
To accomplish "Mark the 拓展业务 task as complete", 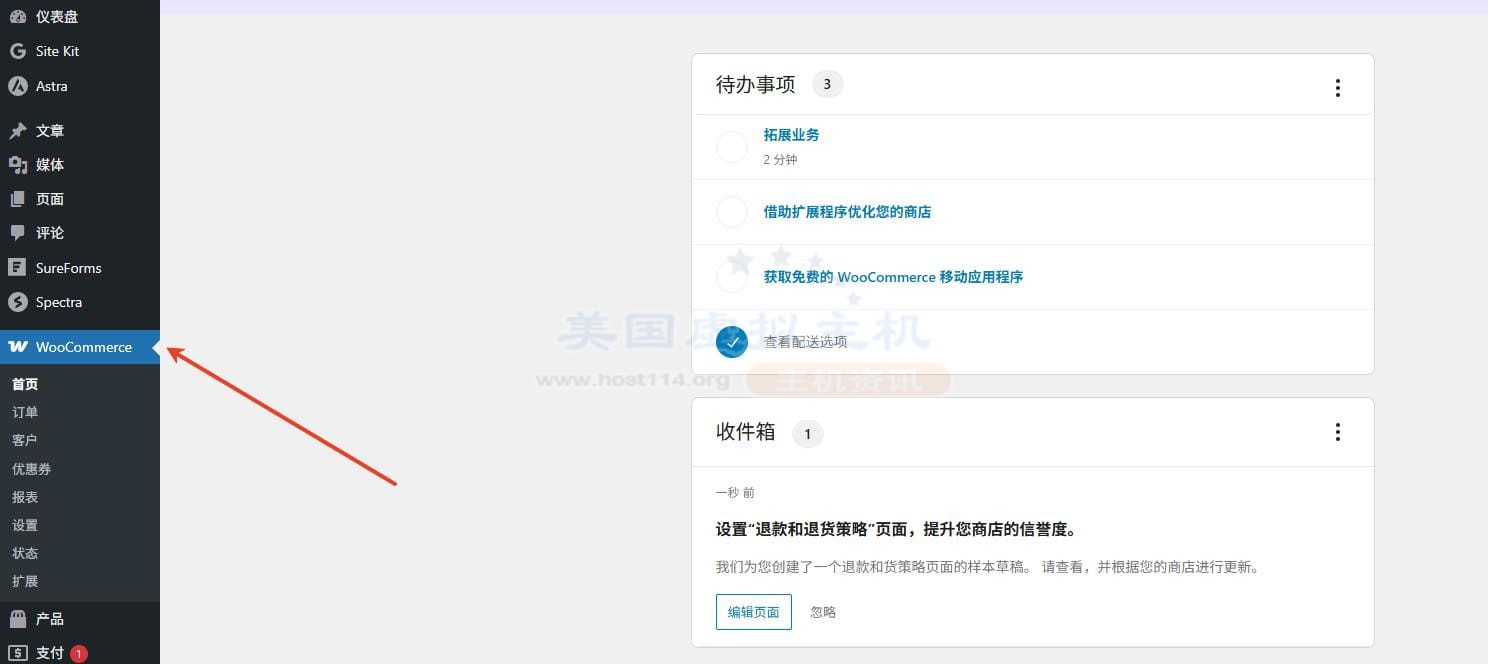I will point(731,146).
